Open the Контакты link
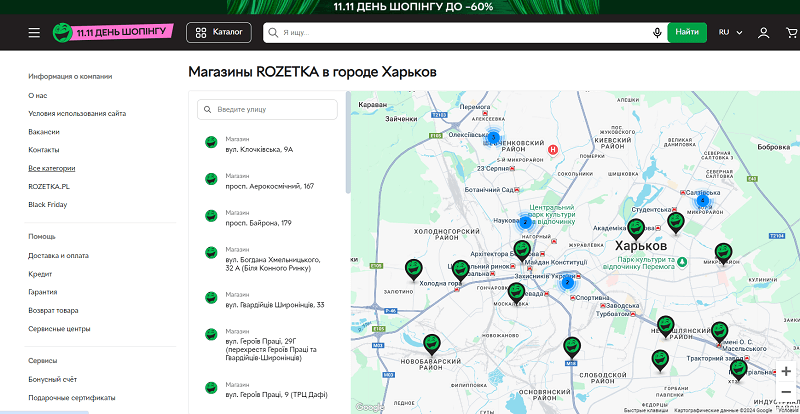 coord(44,150)
